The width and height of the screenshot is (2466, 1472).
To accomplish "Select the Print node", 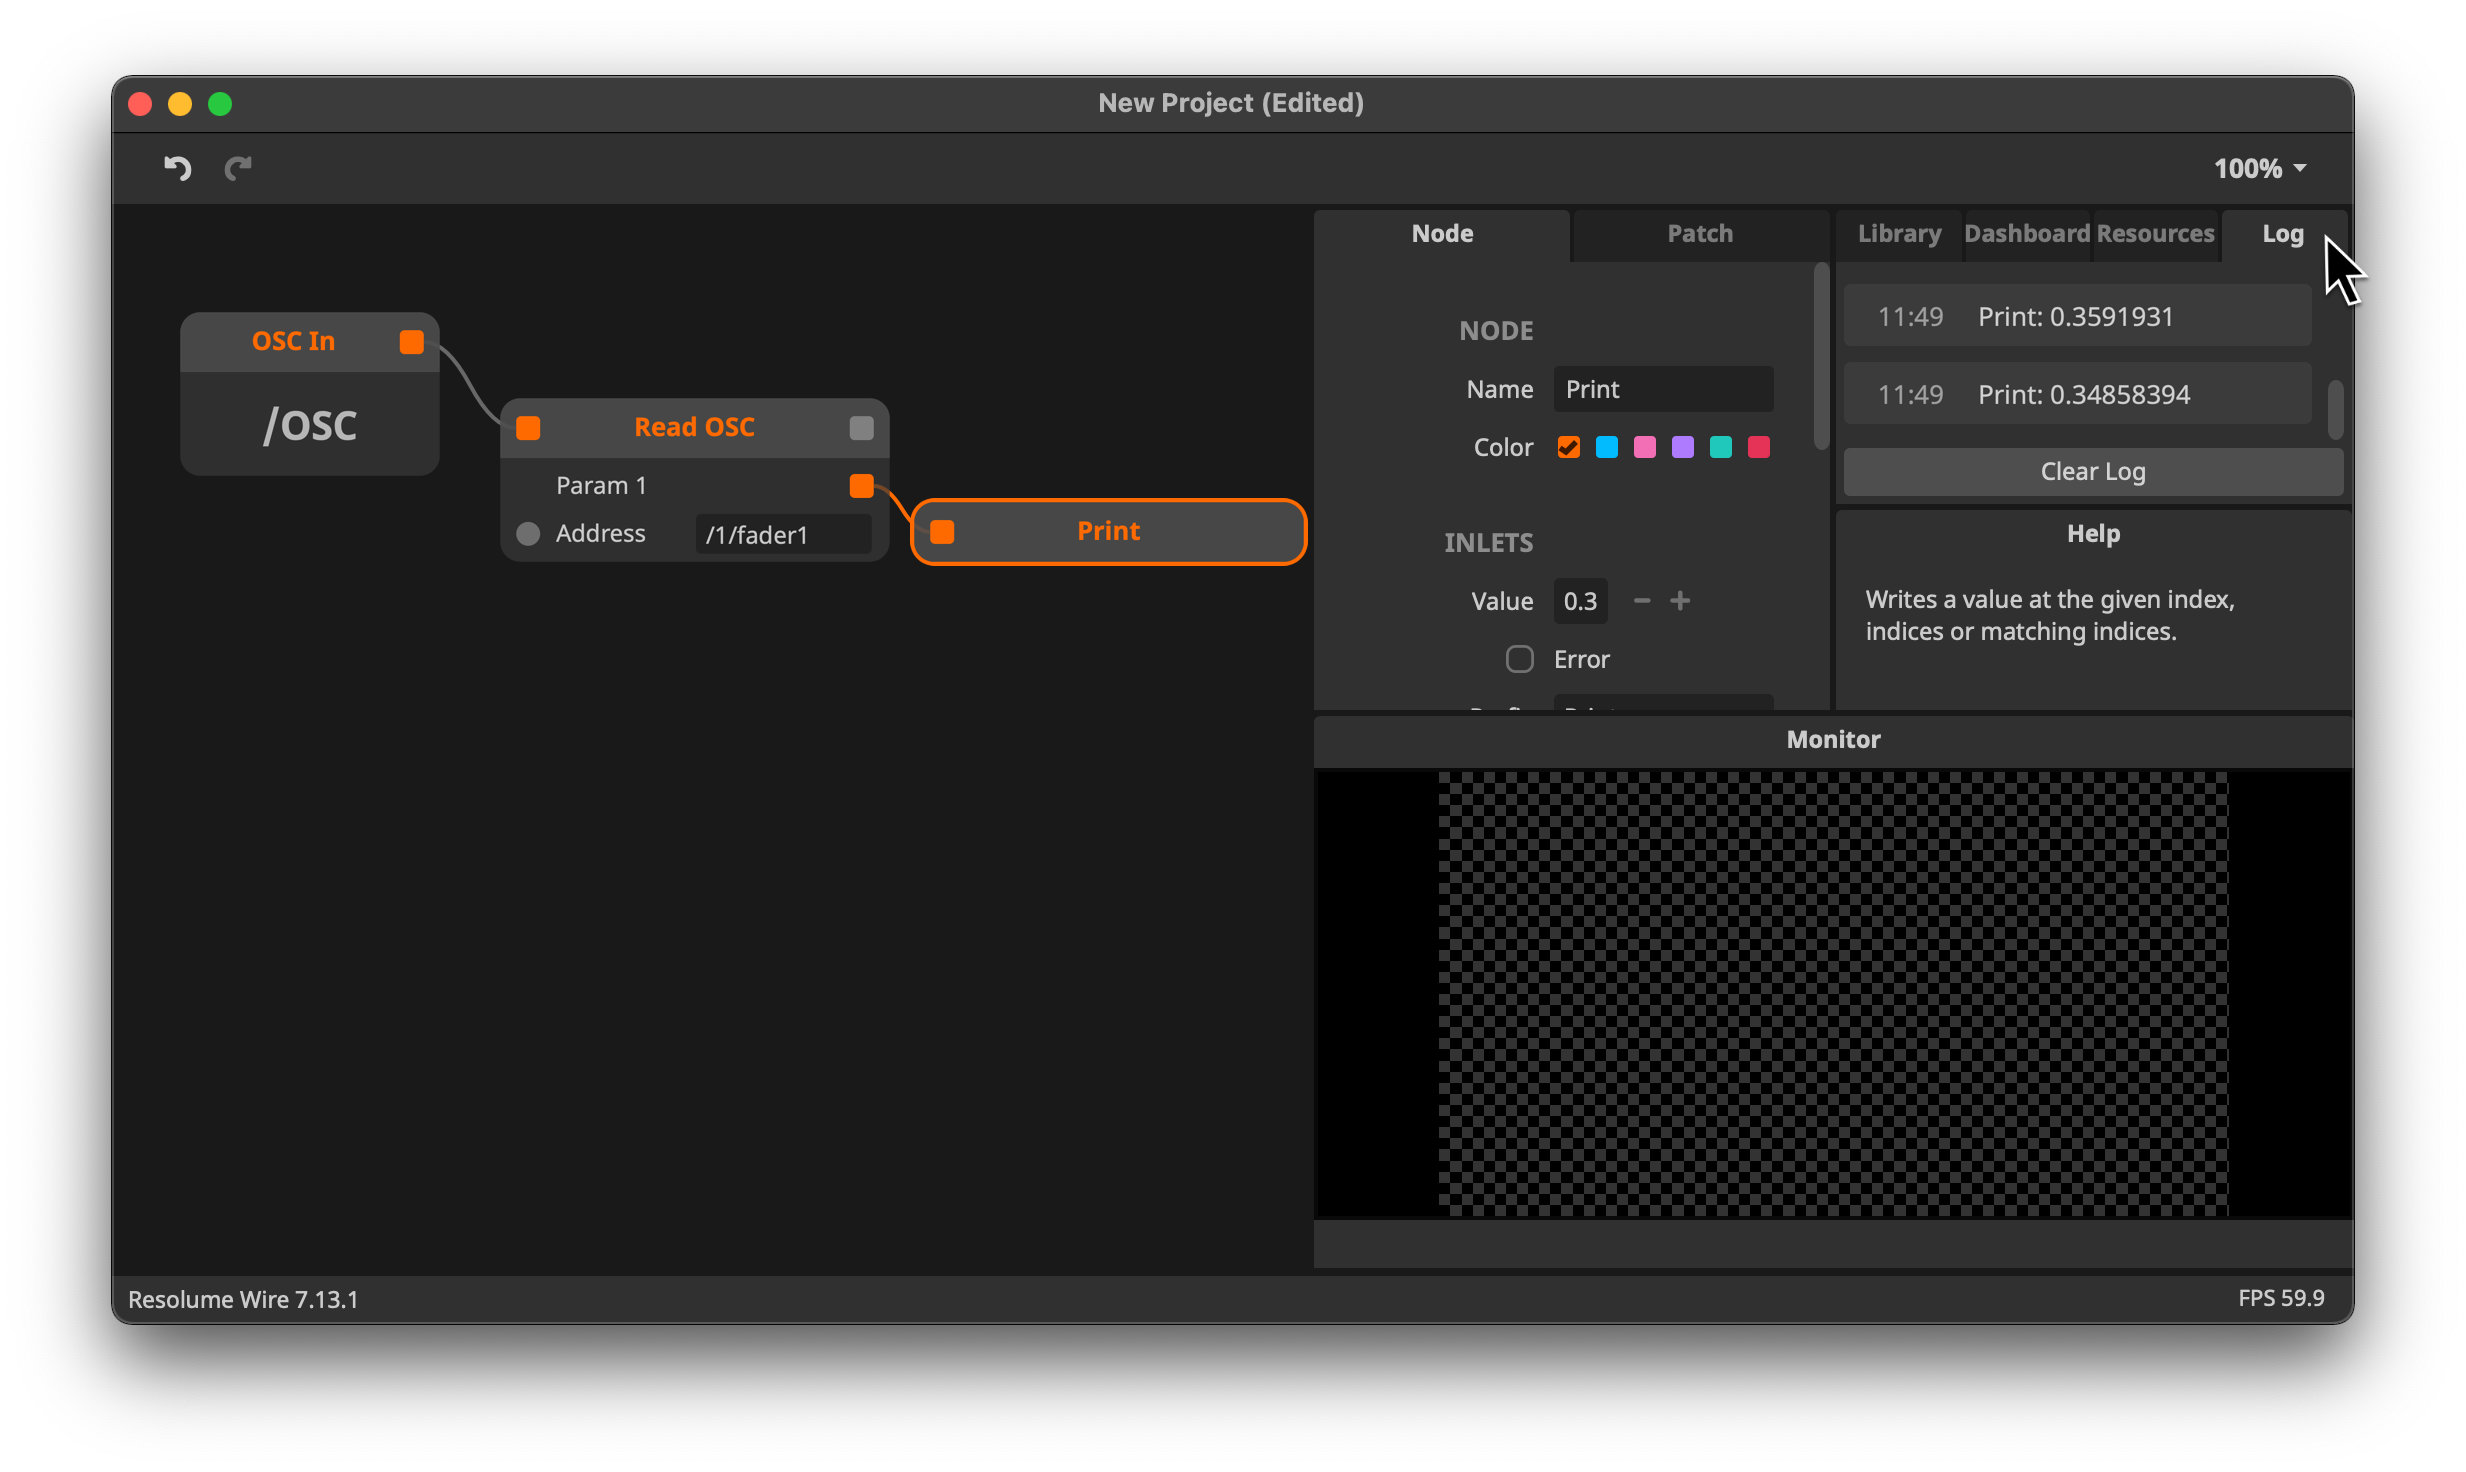I will click(1108, 531).
